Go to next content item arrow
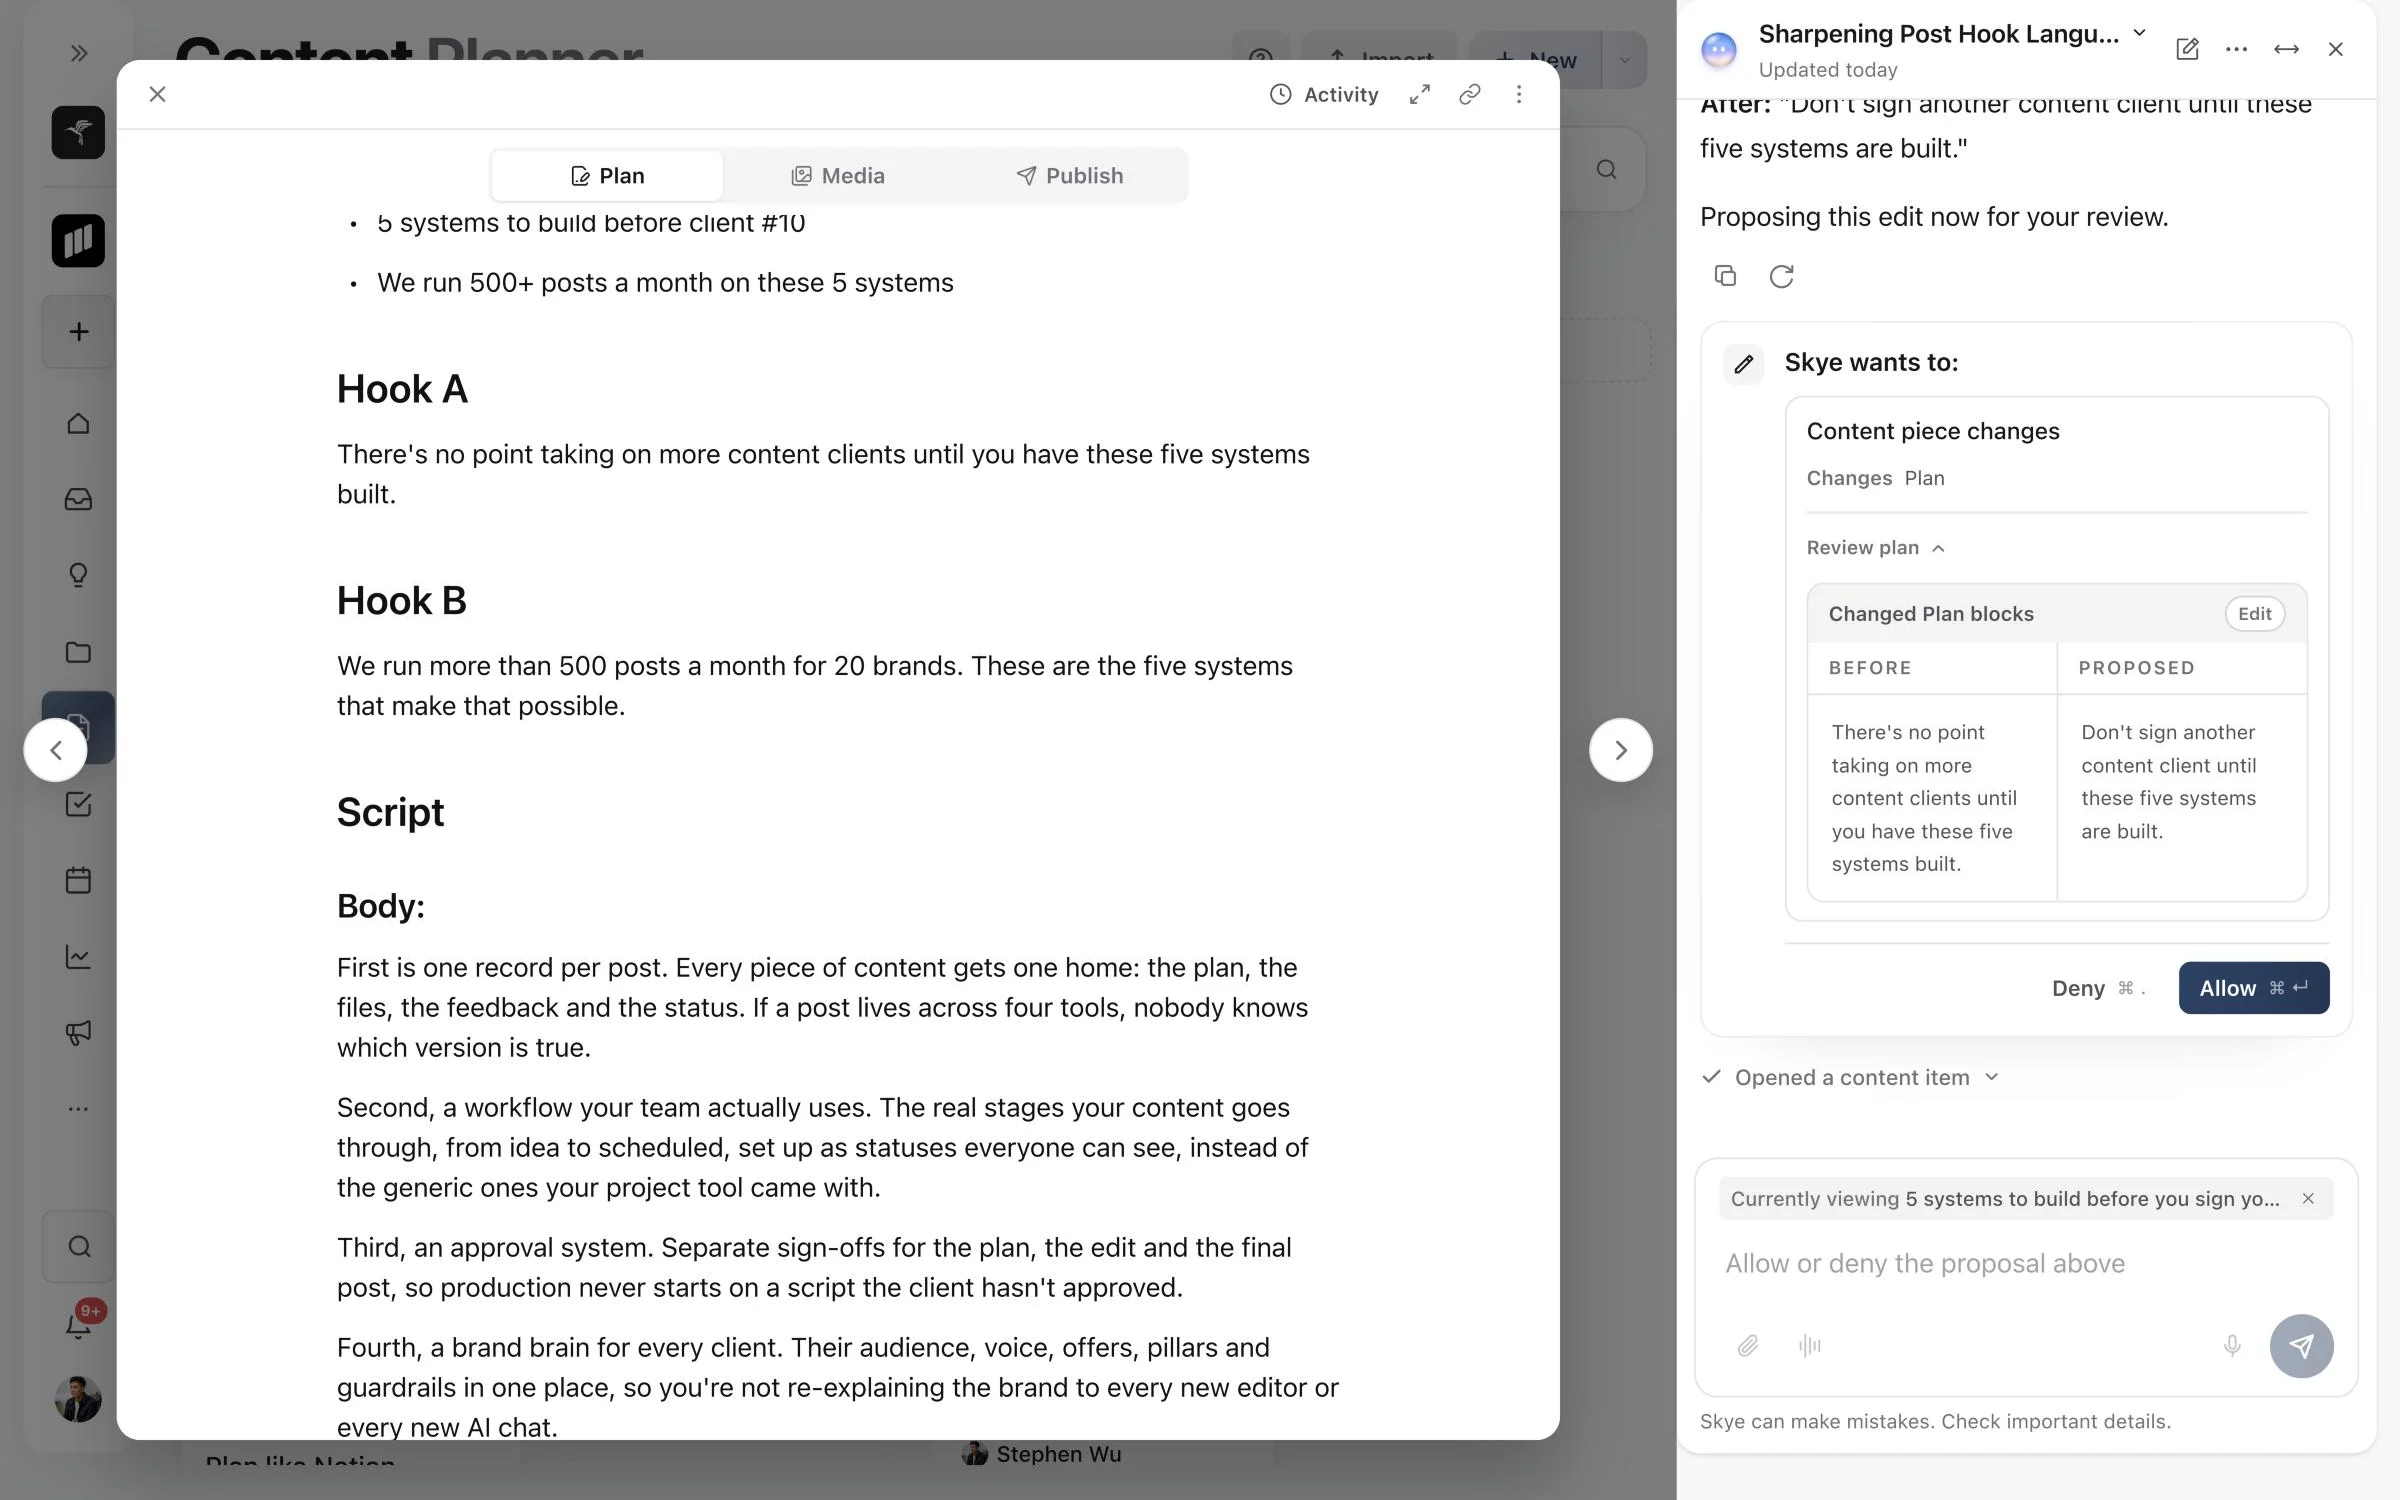Viewport: 2400px width, 1500px height. [1621, 750]
